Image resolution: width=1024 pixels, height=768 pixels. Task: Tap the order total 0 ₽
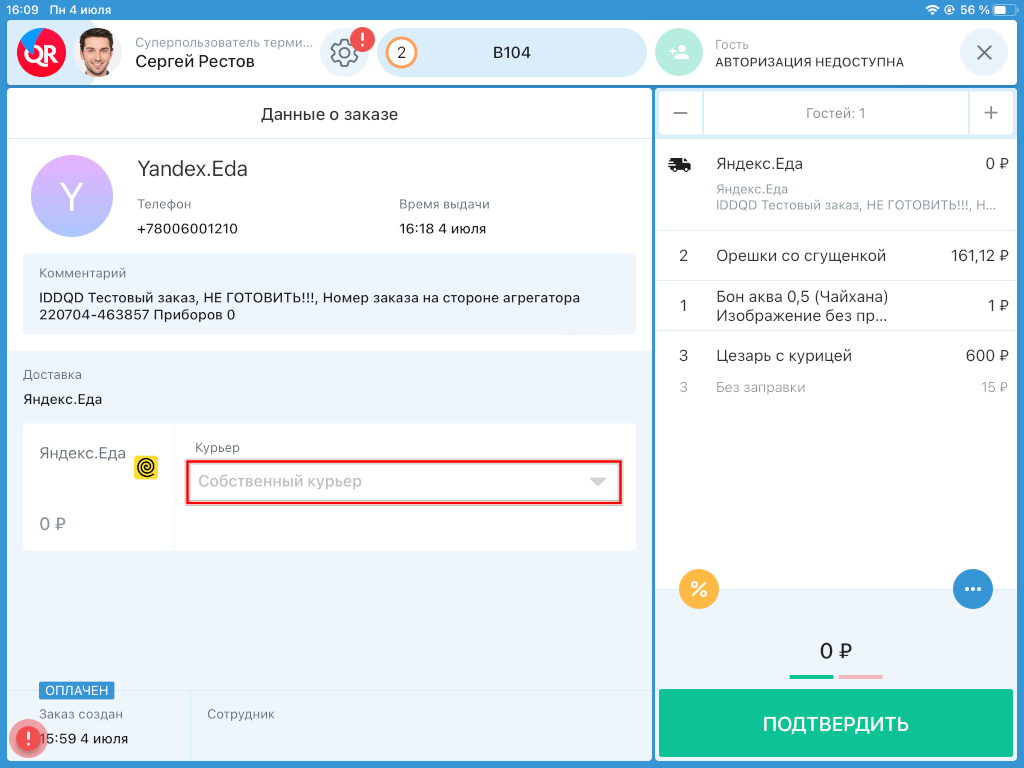click(x=835, y=651)
